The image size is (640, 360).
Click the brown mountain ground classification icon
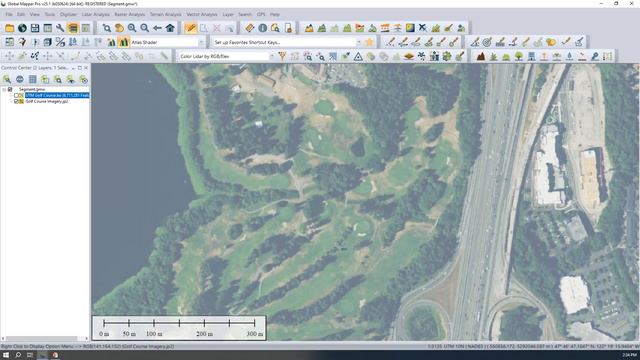point(481,56)
